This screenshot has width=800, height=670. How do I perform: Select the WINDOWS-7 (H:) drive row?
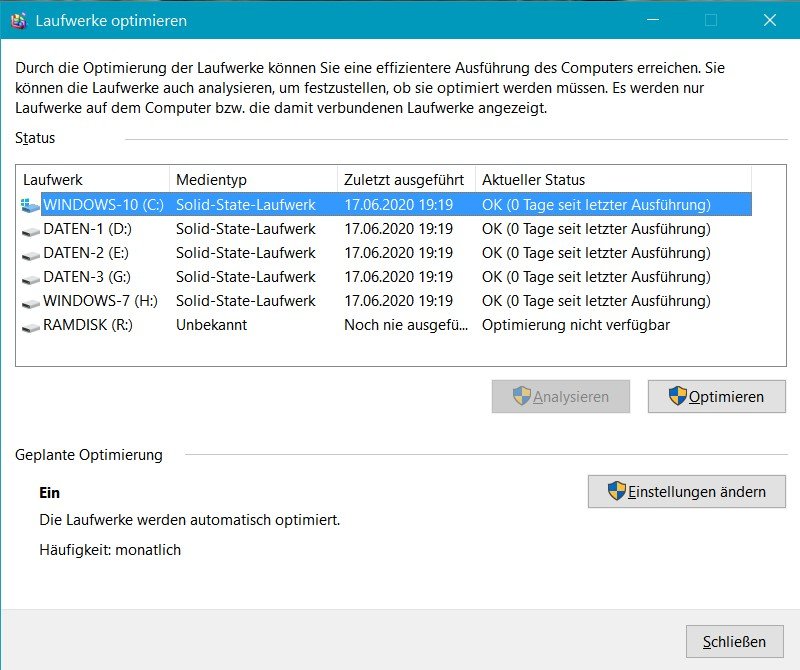pos(386,301)
